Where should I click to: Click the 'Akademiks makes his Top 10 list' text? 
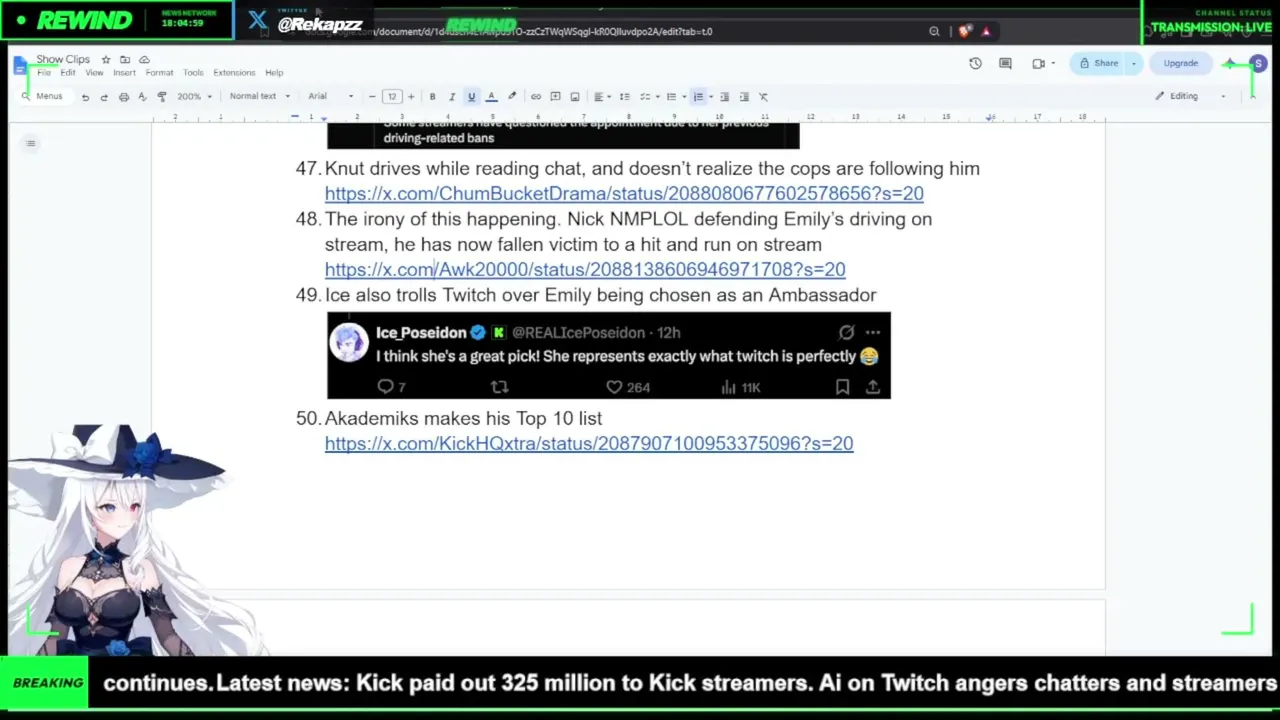(463, 419)
